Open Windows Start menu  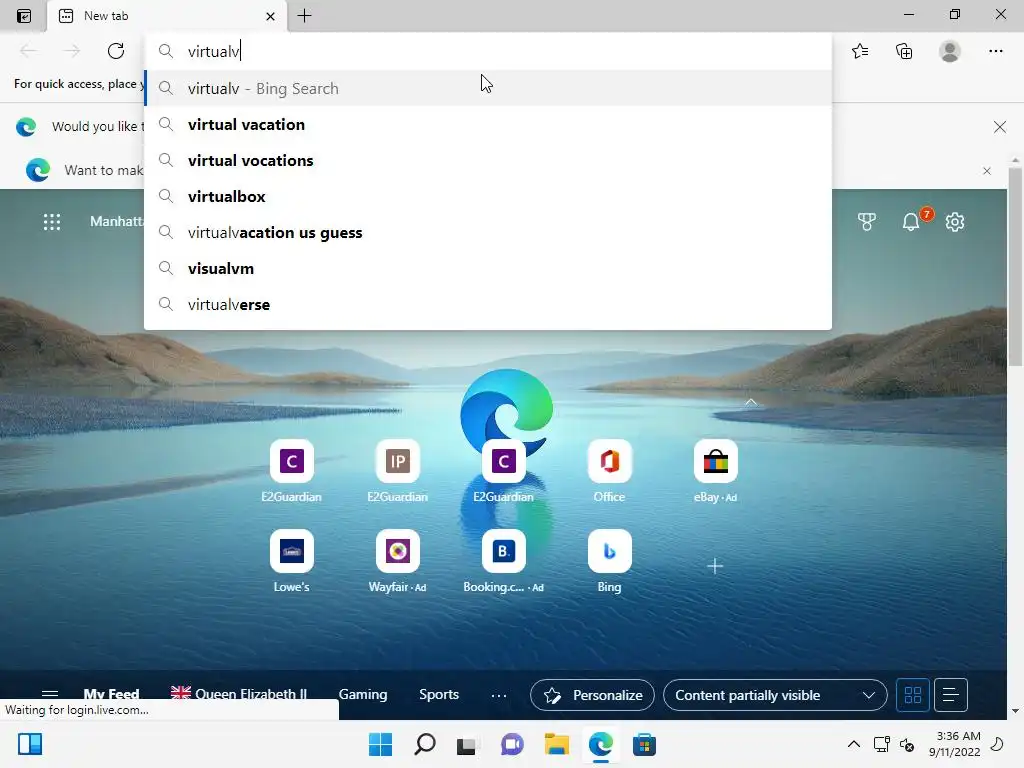380,744
